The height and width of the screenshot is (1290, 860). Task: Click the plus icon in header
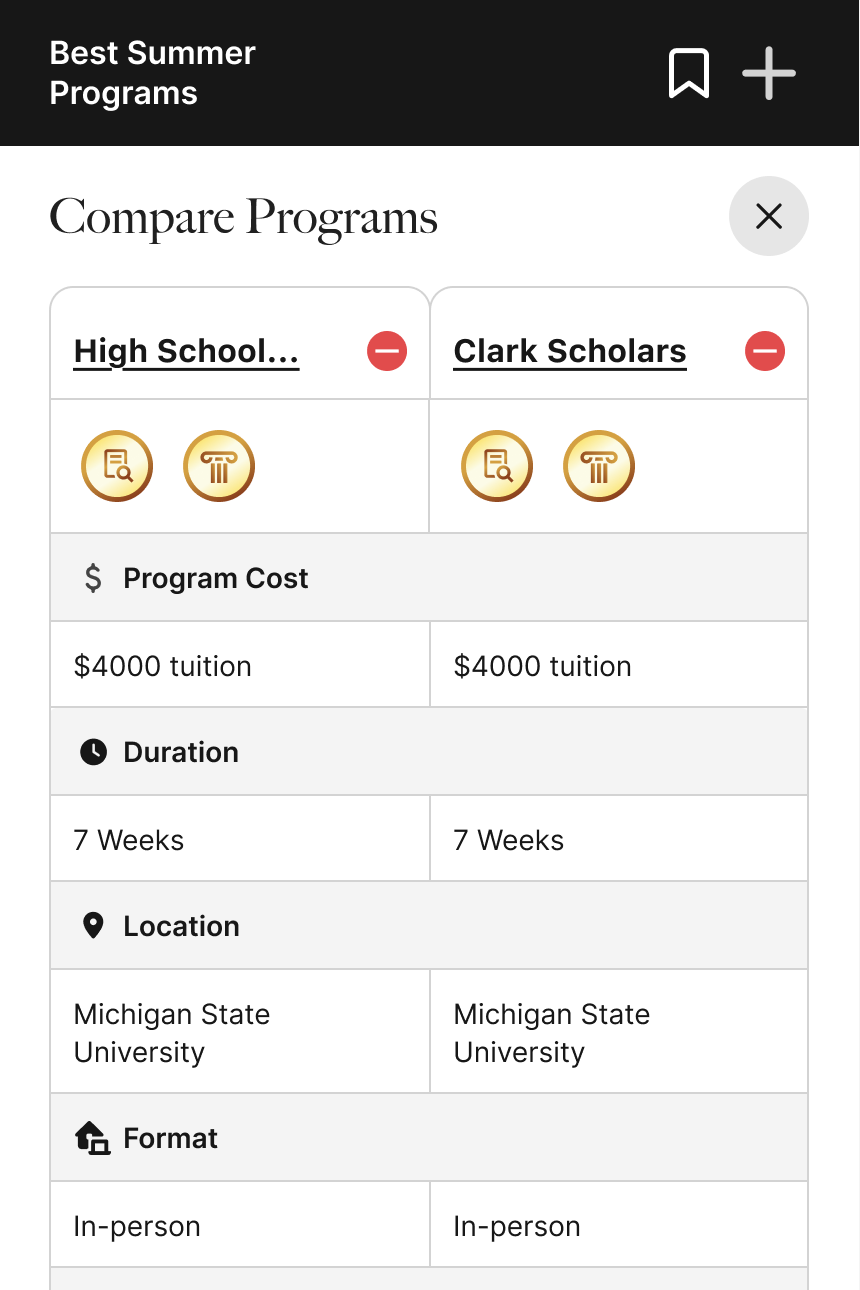(x=768, y=73)
